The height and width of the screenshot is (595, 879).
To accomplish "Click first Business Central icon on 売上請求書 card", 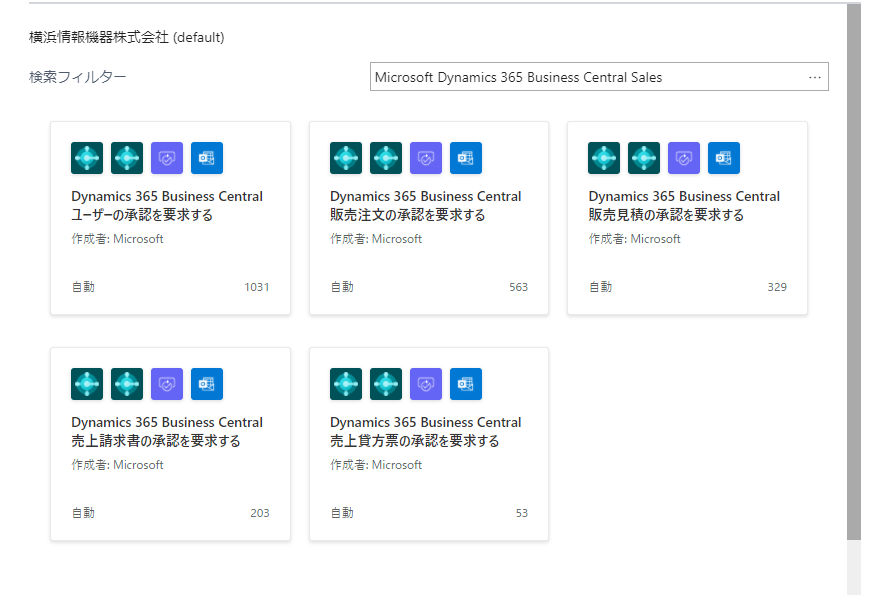I will point(87,384).
